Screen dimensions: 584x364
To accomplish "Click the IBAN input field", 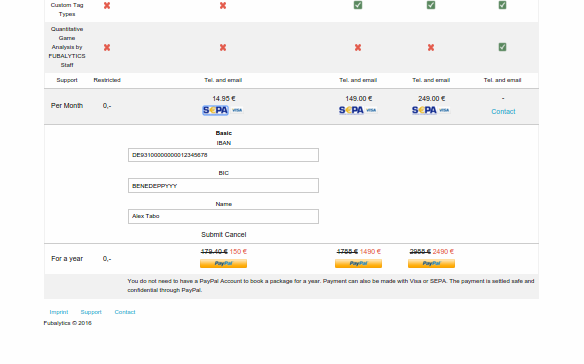I will [223, 155].
